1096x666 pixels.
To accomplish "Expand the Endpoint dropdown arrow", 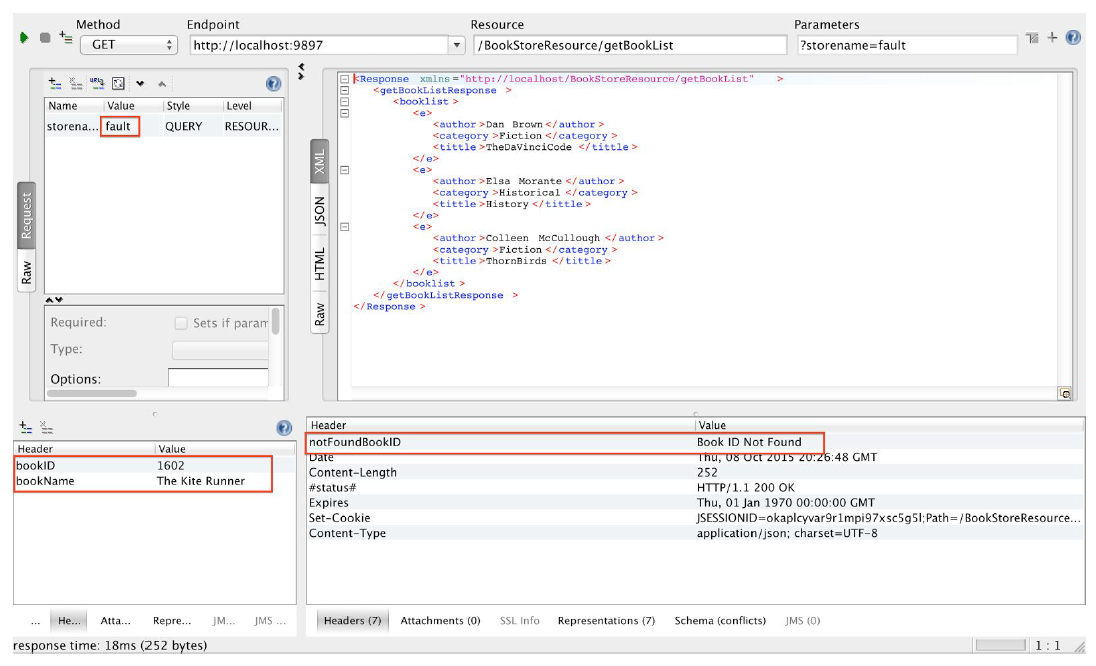I will point(457,45).
